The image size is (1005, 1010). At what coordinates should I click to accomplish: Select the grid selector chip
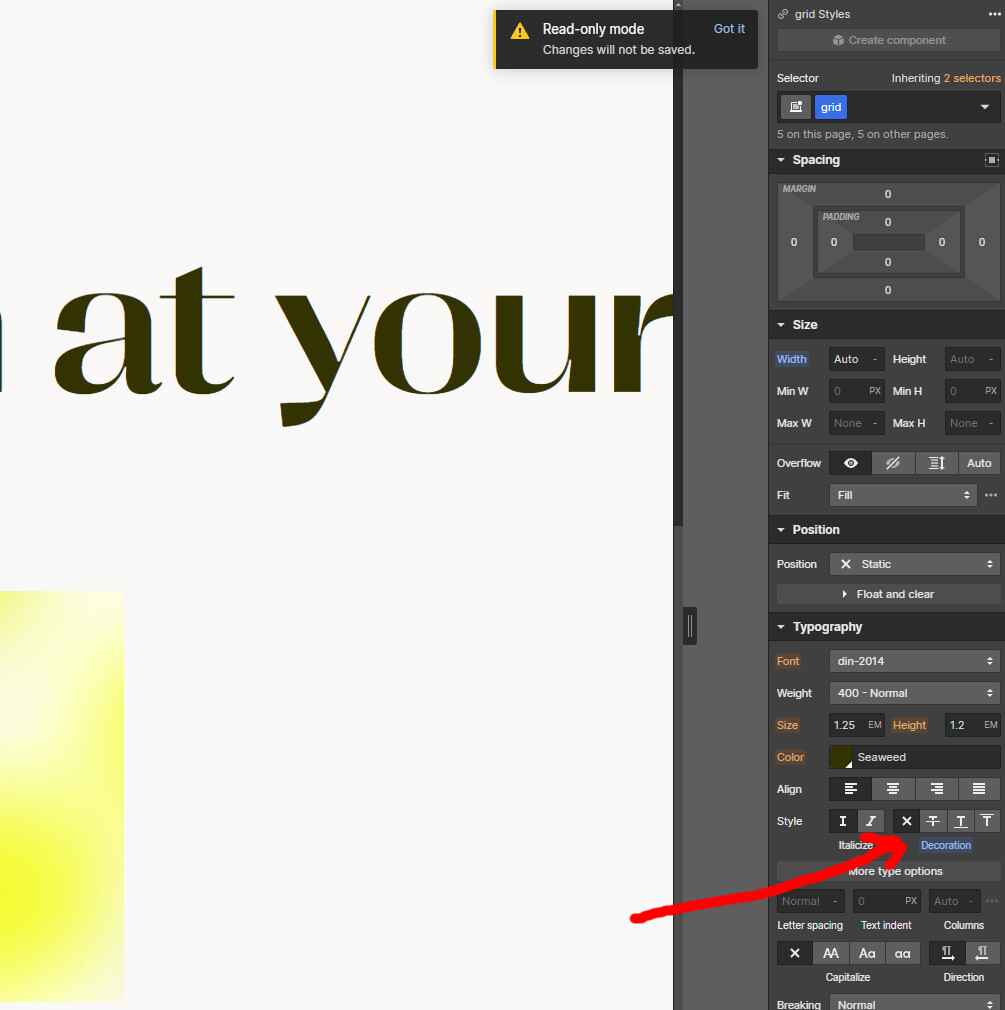click(x=830, y=107)
